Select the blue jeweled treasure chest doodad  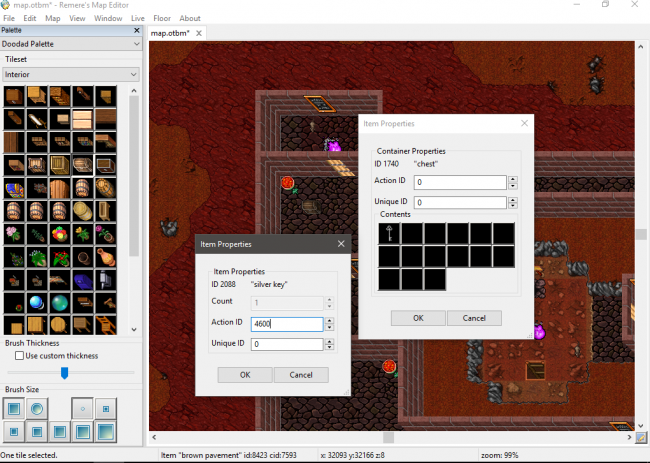point(14,189)
